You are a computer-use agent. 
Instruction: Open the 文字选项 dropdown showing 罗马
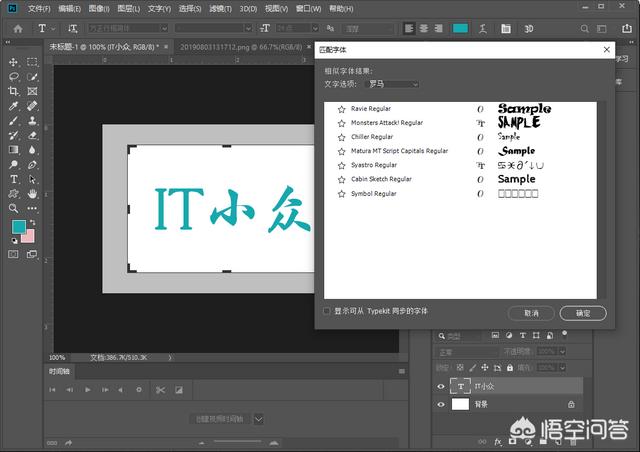pyautogui.click(x=392, y=84)
